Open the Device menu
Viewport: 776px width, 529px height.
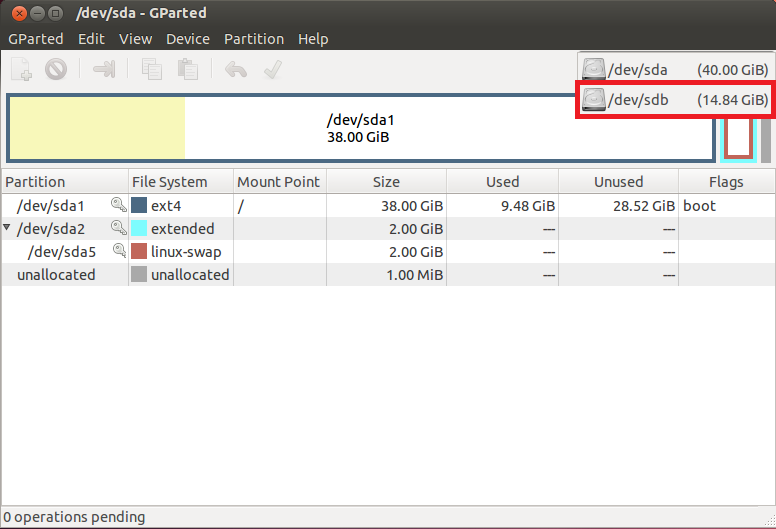188,39
